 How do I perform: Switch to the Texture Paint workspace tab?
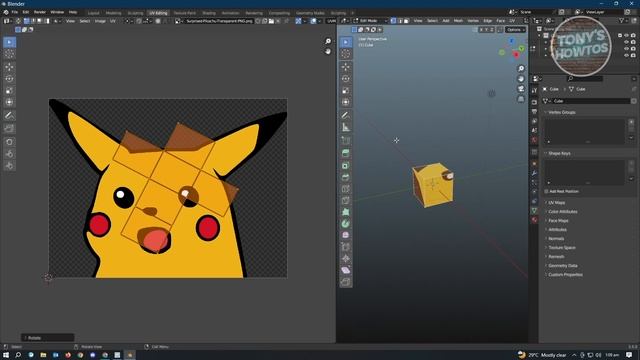point(184,13)
